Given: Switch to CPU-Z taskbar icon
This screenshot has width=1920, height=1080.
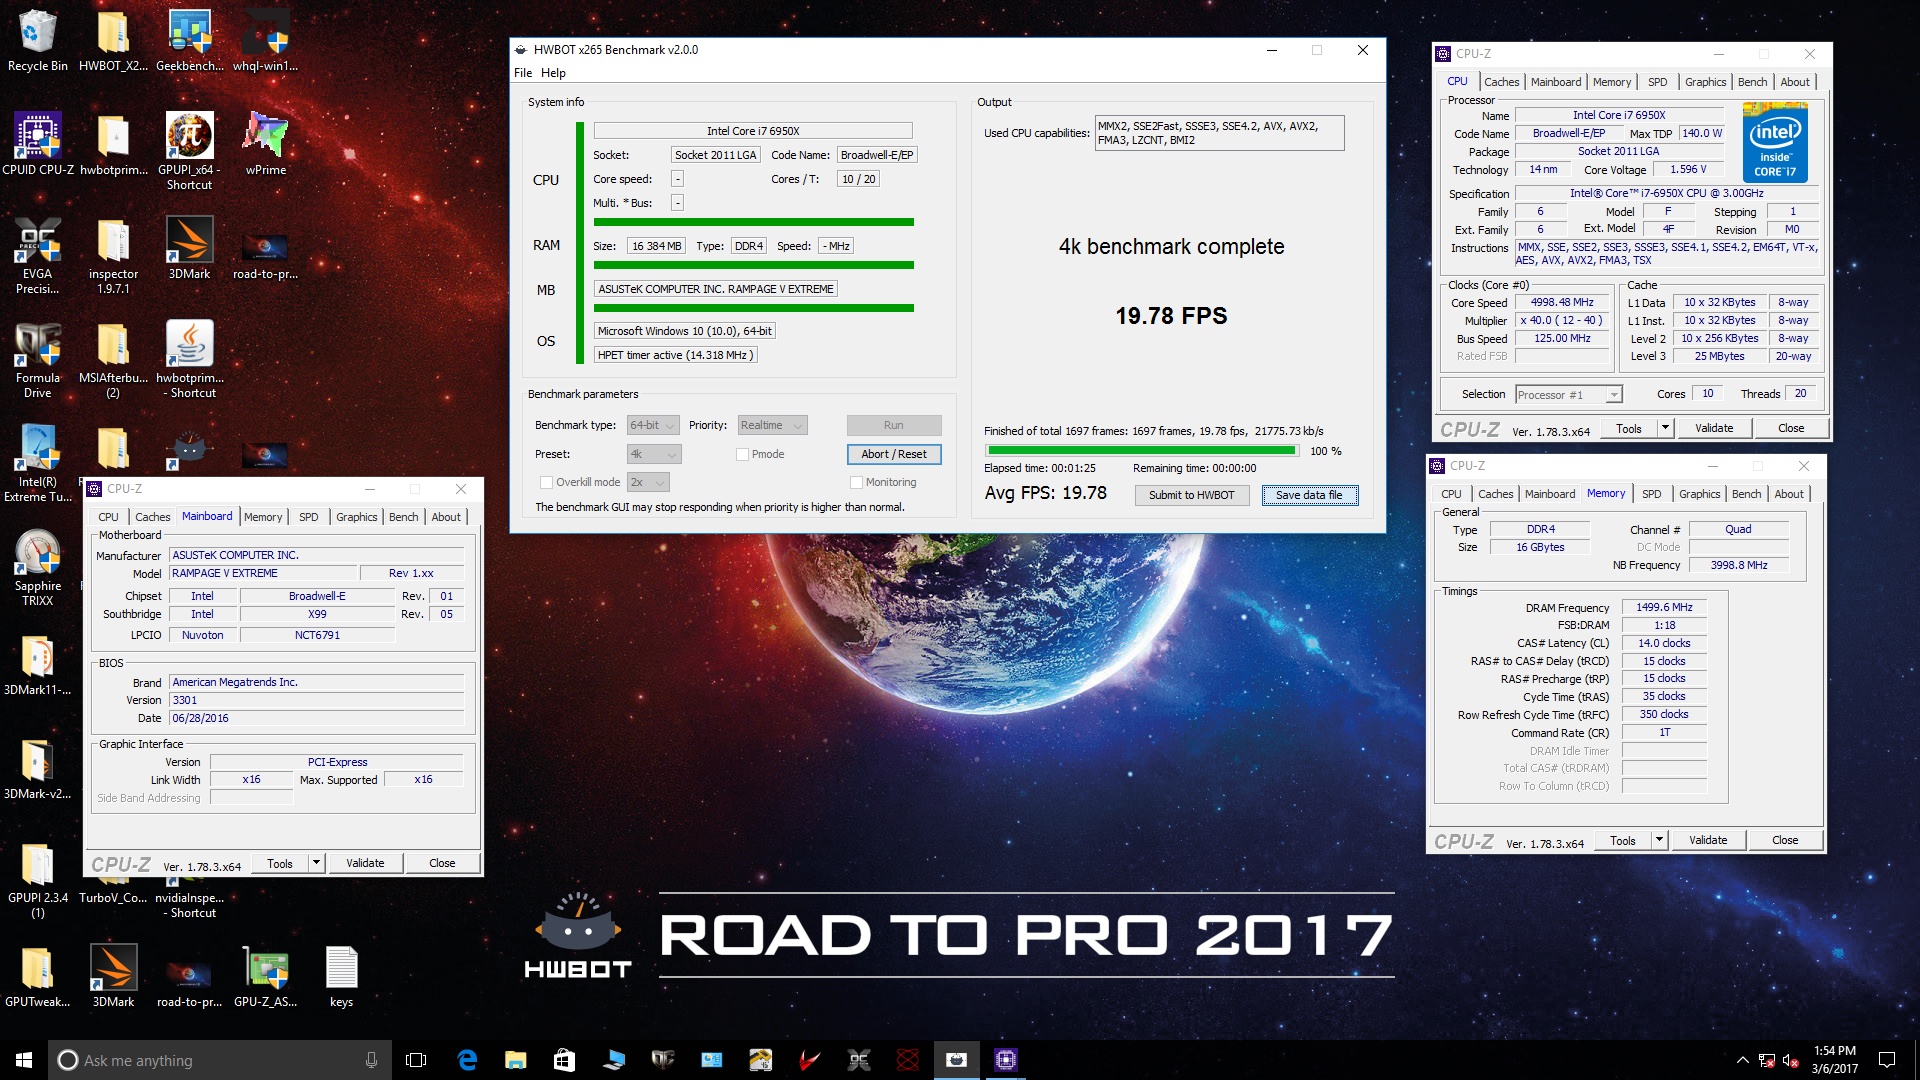Looking at the screenshot, I should click(1006, 1060).
